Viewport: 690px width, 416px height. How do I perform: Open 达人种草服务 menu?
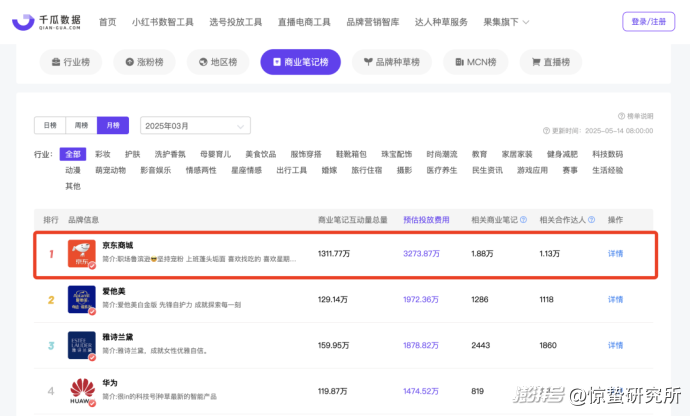pos(441,22)
